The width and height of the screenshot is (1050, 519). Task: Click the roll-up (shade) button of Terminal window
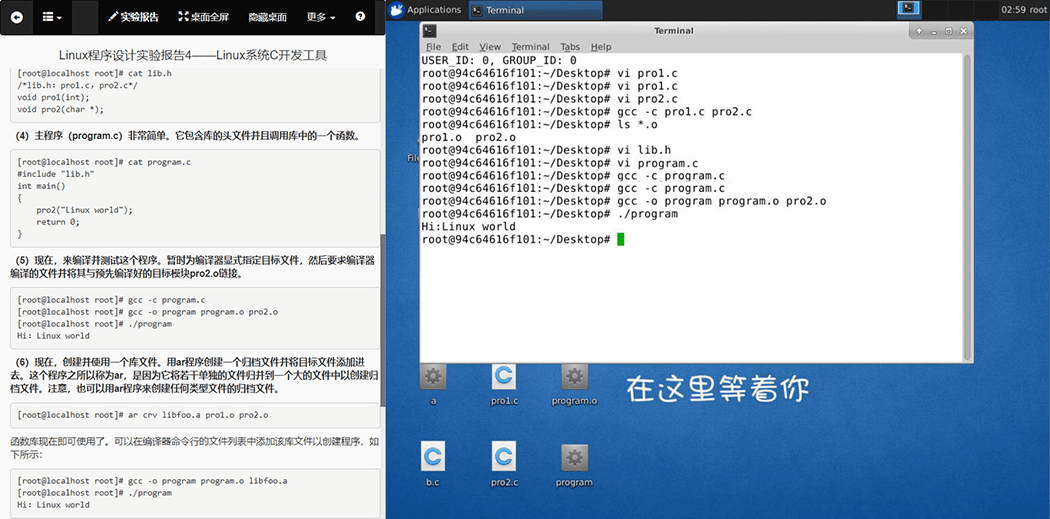pos(919,31)
